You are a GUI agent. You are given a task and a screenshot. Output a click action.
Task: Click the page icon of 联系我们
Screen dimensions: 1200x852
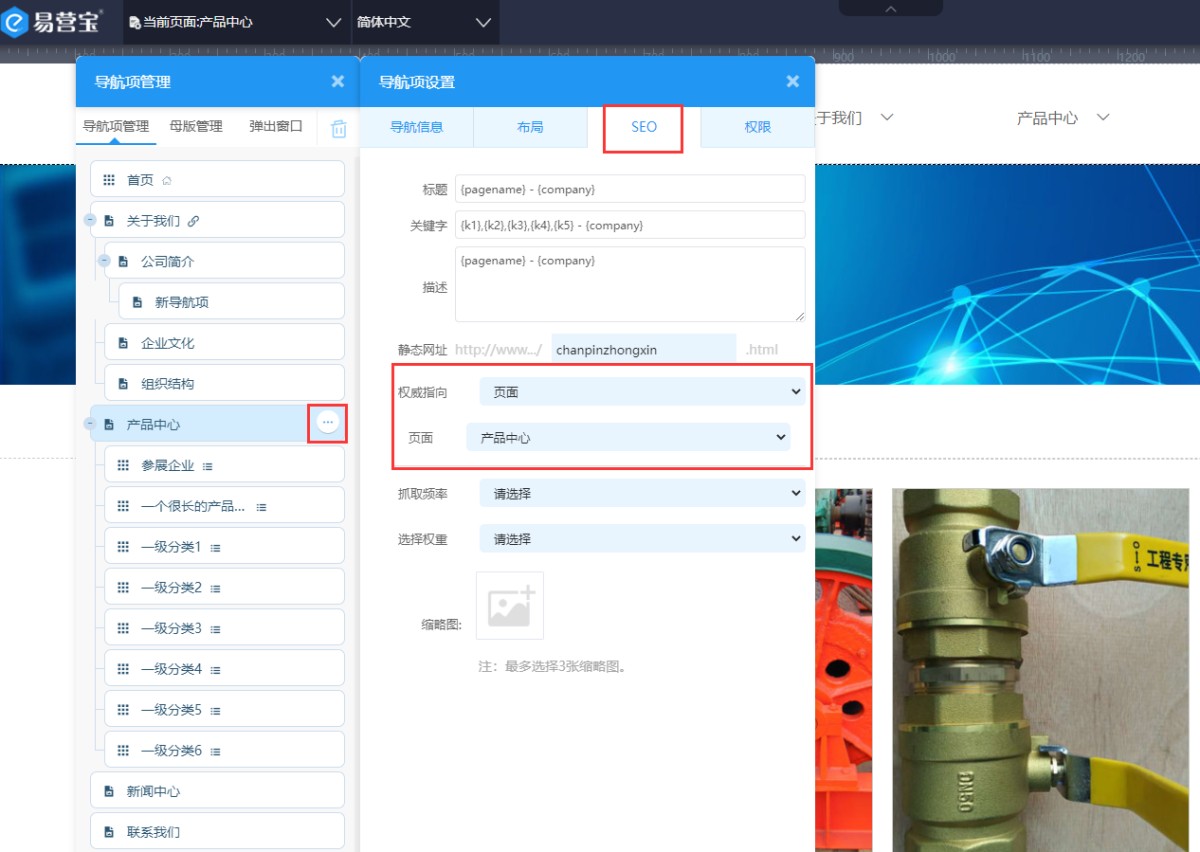coord(109,832)
